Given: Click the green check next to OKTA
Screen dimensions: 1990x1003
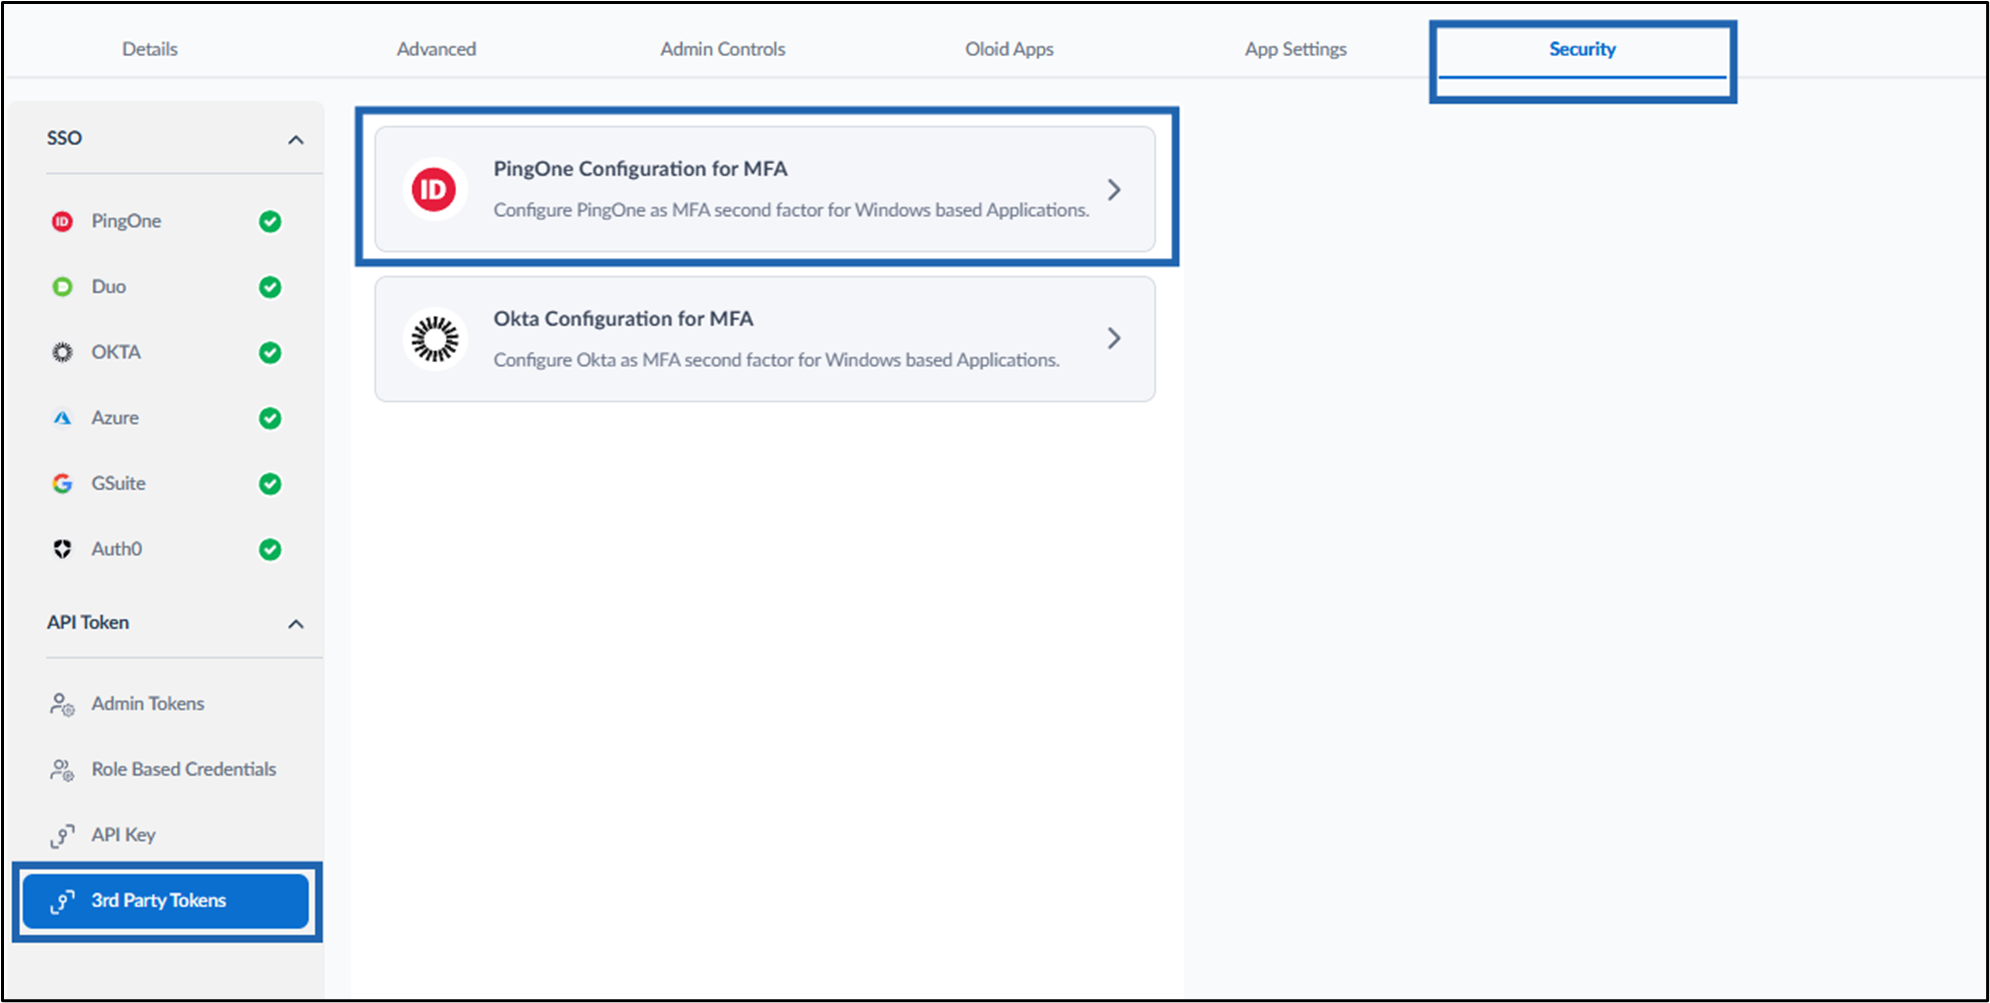Looking at the screenshot, I should click(x=270, y=352).
